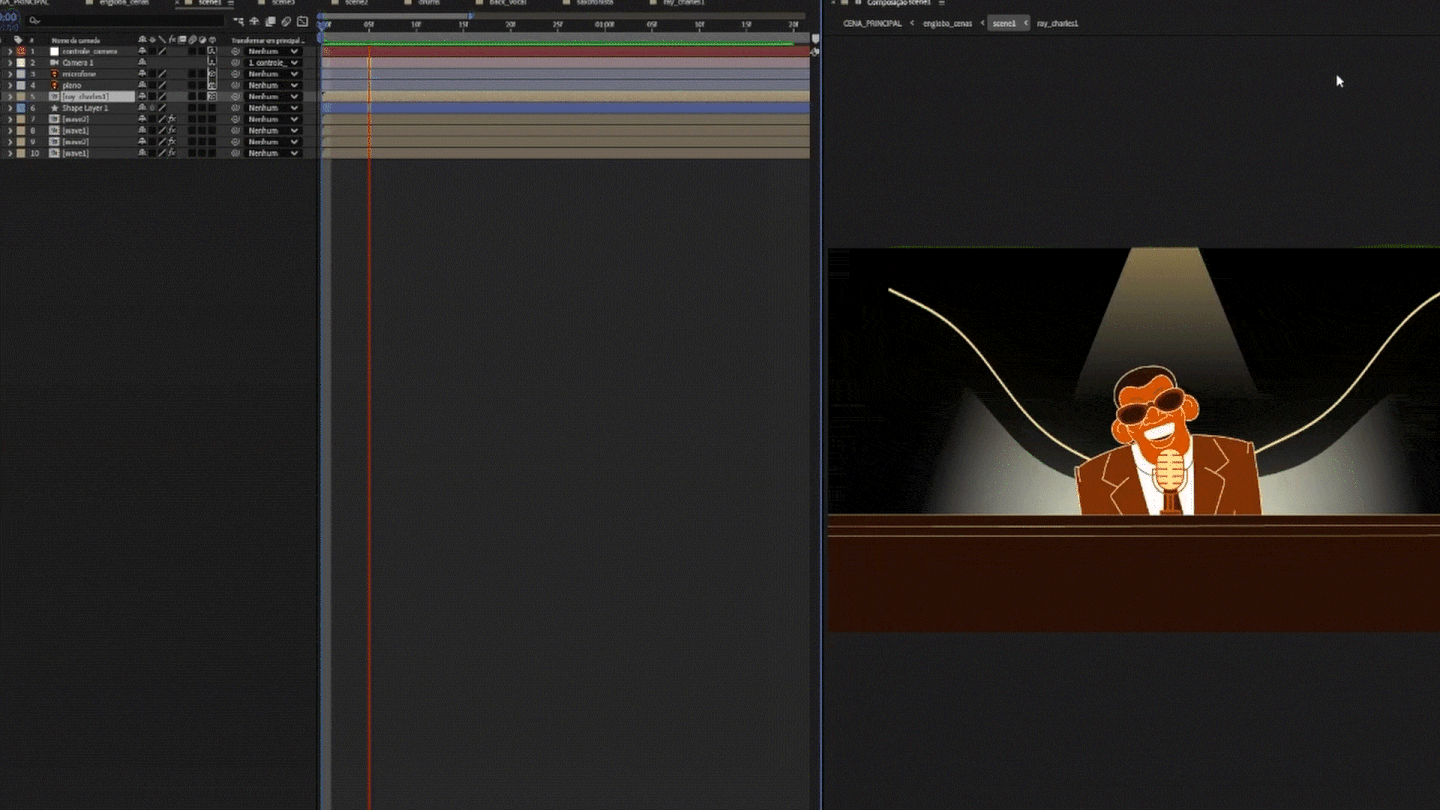
Task: Click the time navigator end handle
Action: coord(471,16)
